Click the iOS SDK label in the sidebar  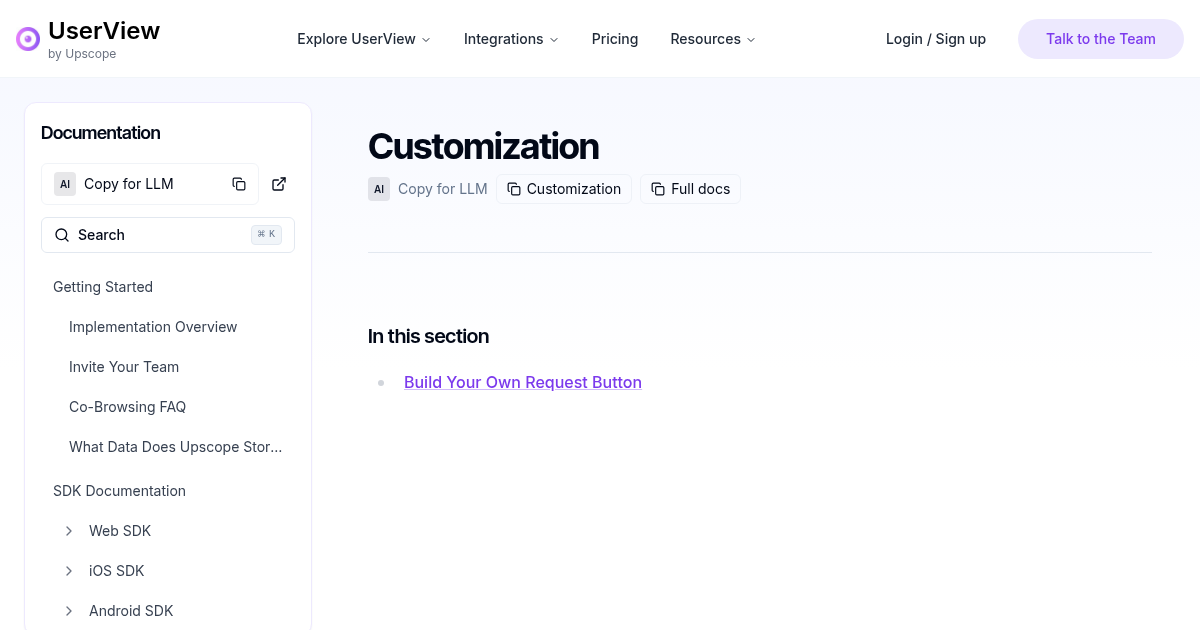tap(117, 571)
